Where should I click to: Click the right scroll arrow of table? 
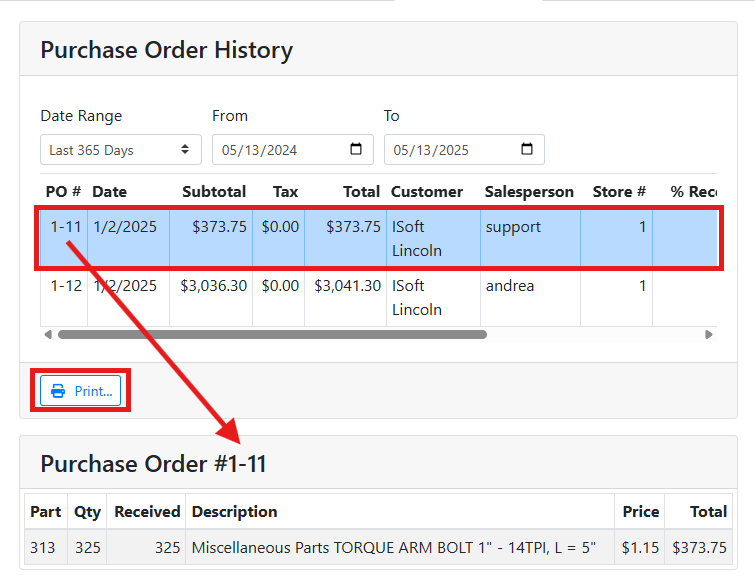pos(709,335)
